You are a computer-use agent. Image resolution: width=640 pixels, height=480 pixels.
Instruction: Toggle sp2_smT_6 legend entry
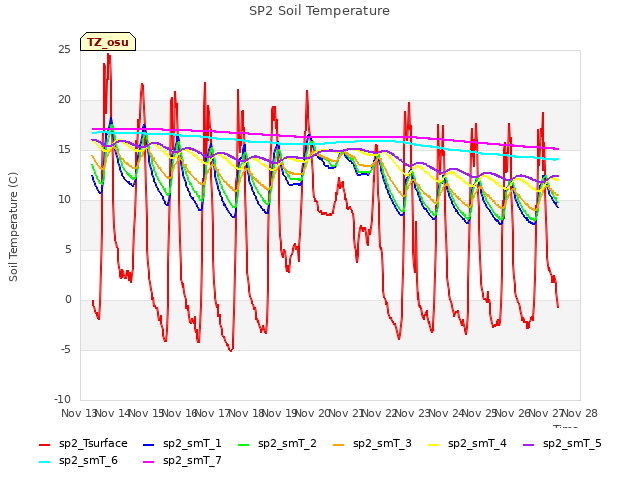coord(78,461)
